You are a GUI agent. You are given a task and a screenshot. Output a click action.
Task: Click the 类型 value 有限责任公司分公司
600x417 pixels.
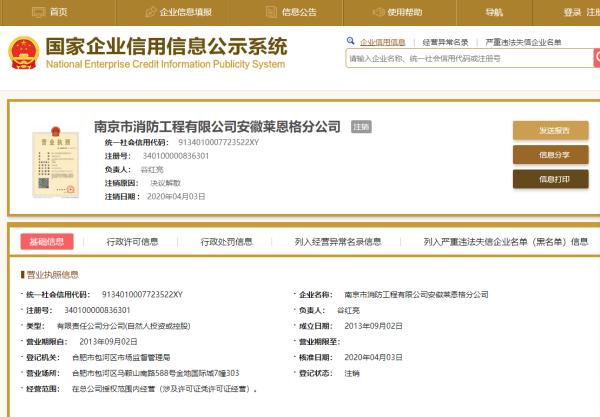point(123,326)
